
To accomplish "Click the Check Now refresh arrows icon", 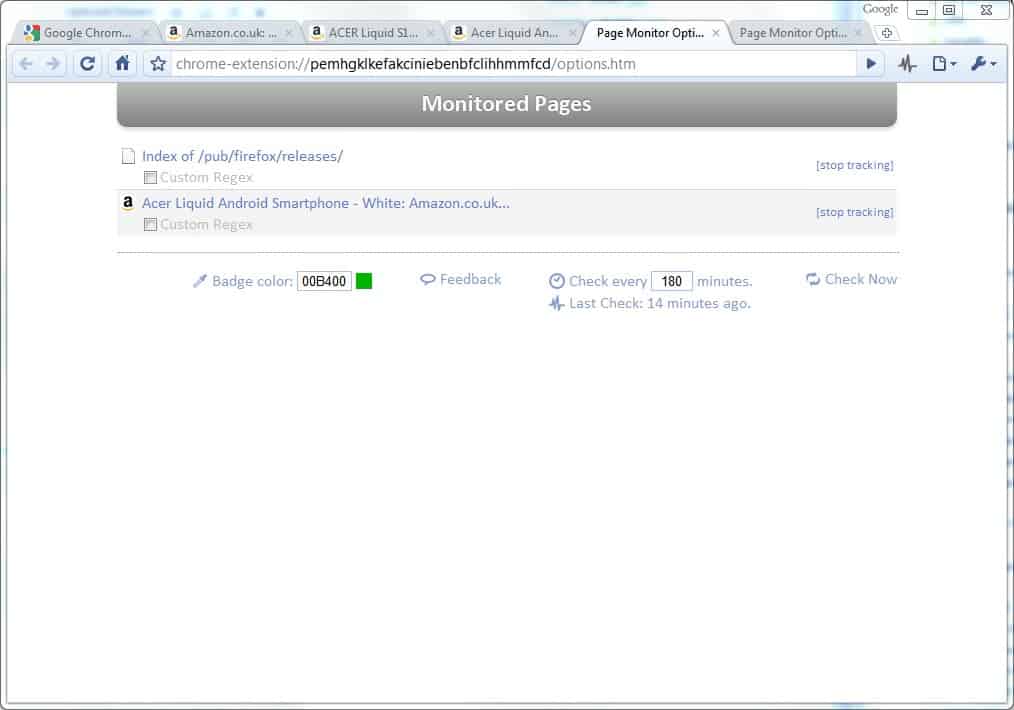I will (x=811, y=280).
